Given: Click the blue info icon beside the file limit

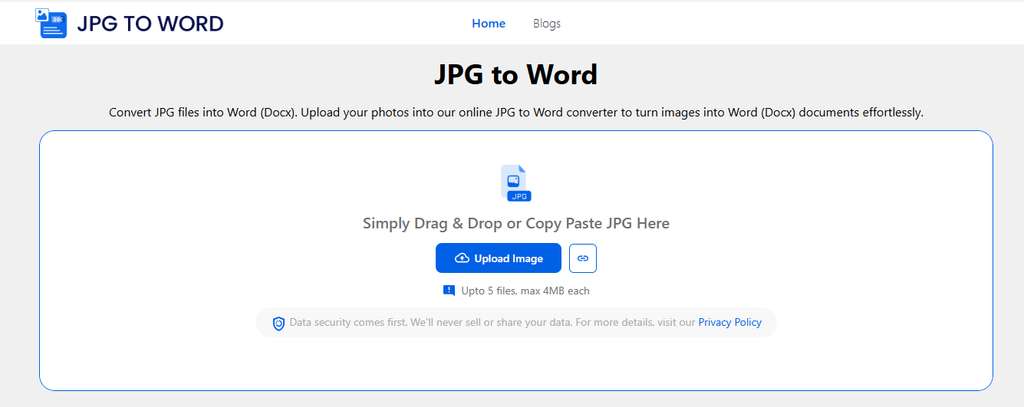Looking at the screenshot, I should coord(449,291).
